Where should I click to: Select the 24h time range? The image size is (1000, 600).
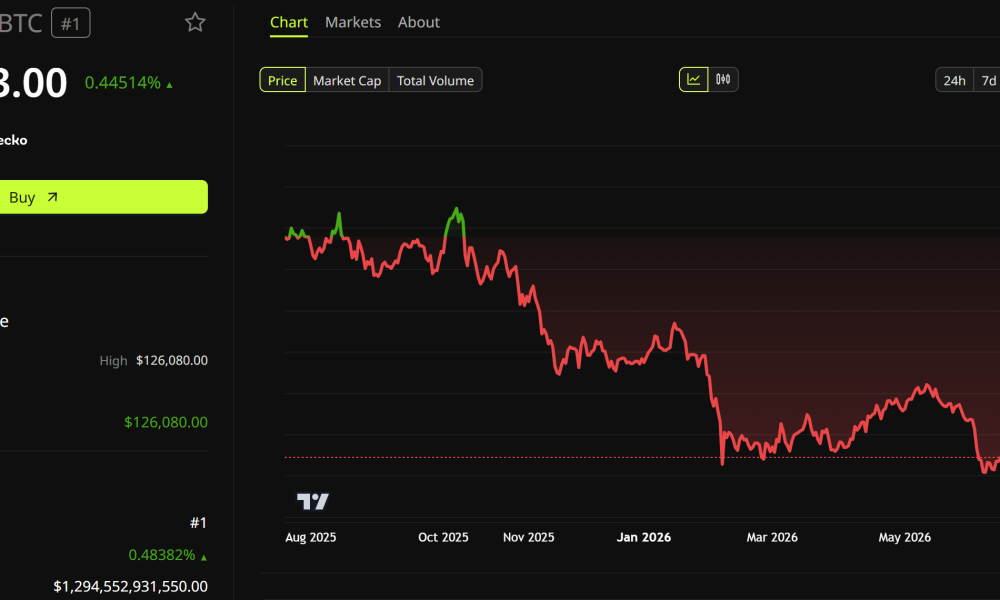tap(954, 80)
